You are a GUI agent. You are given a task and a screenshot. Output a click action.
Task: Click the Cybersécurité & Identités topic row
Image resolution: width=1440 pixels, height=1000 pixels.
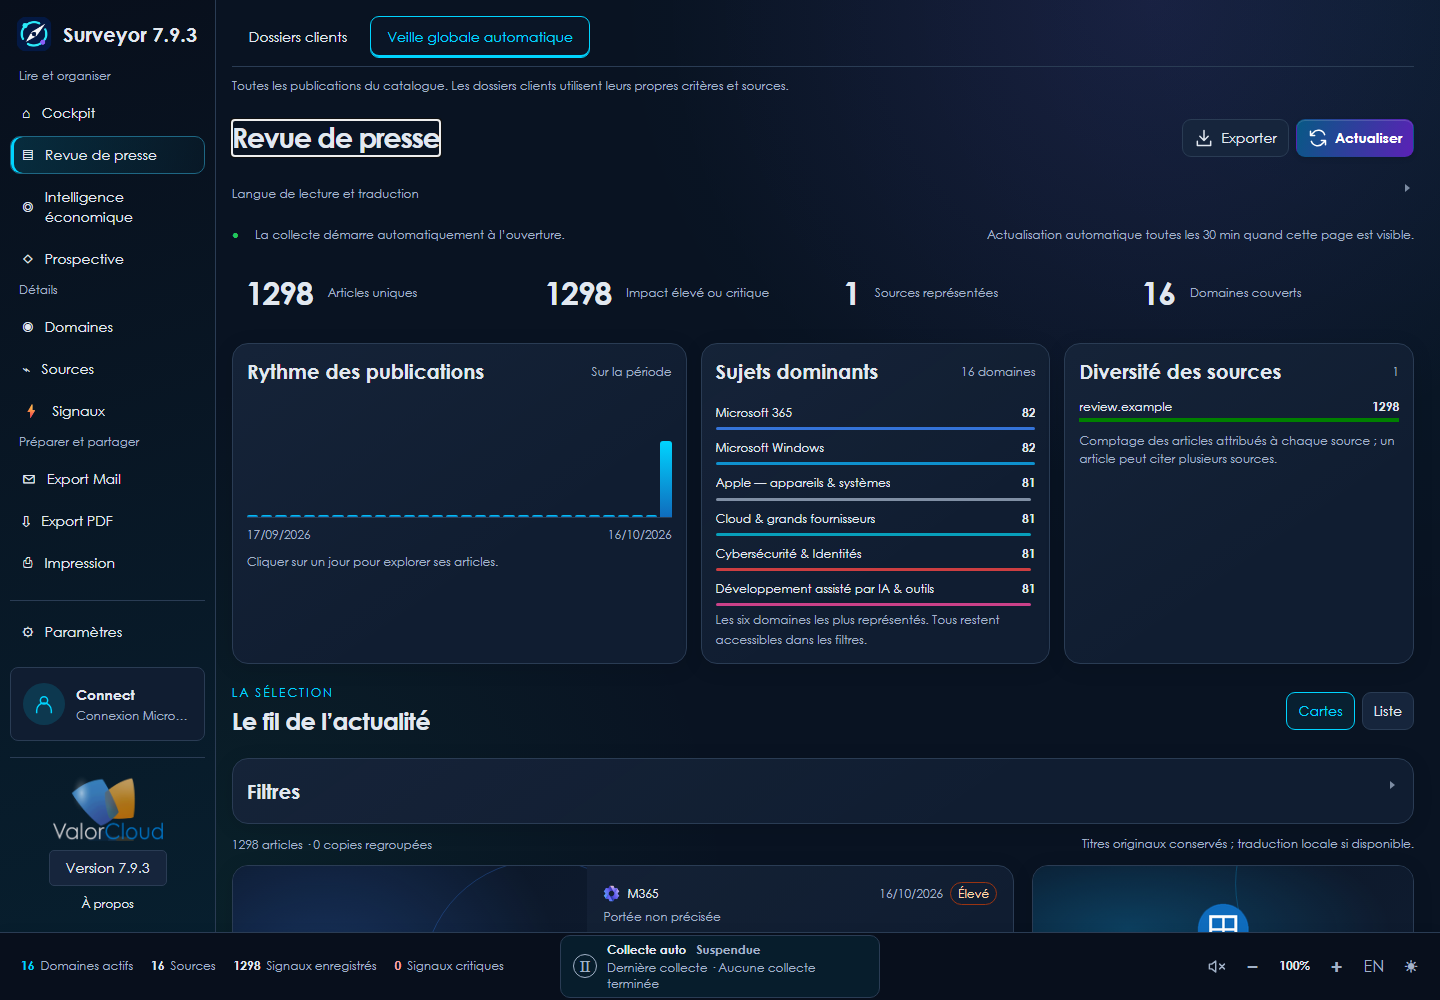pos(875,556)
